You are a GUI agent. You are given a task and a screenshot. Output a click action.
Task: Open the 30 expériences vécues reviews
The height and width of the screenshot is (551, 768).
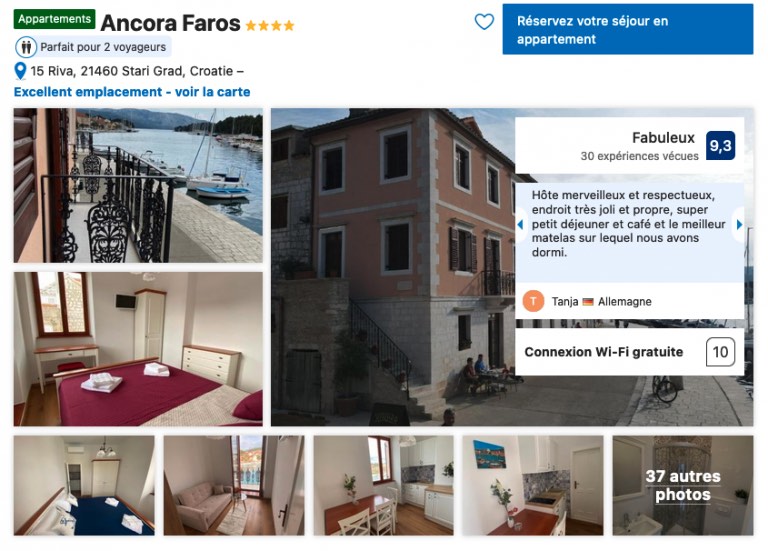click(x=639, y=156)
